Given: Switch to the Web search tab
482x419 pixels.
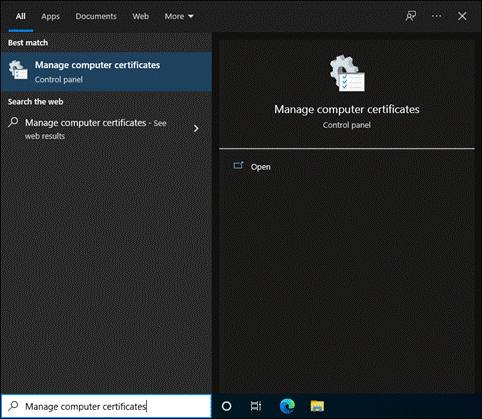Looking at the screenshot, I should (140, 16).
